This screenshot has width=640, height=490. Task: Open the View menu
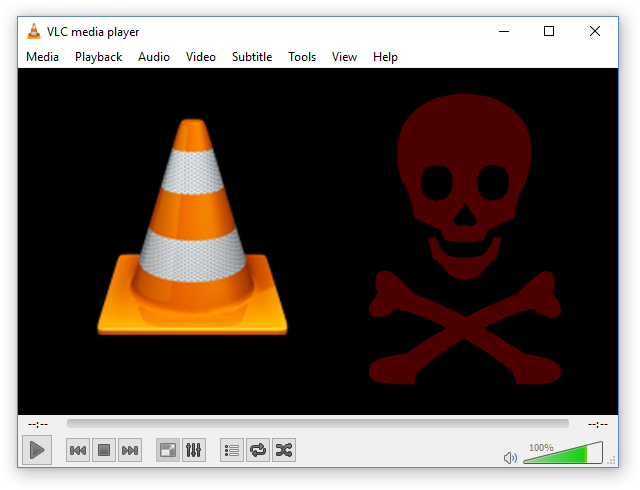click(x=344, y=57)
